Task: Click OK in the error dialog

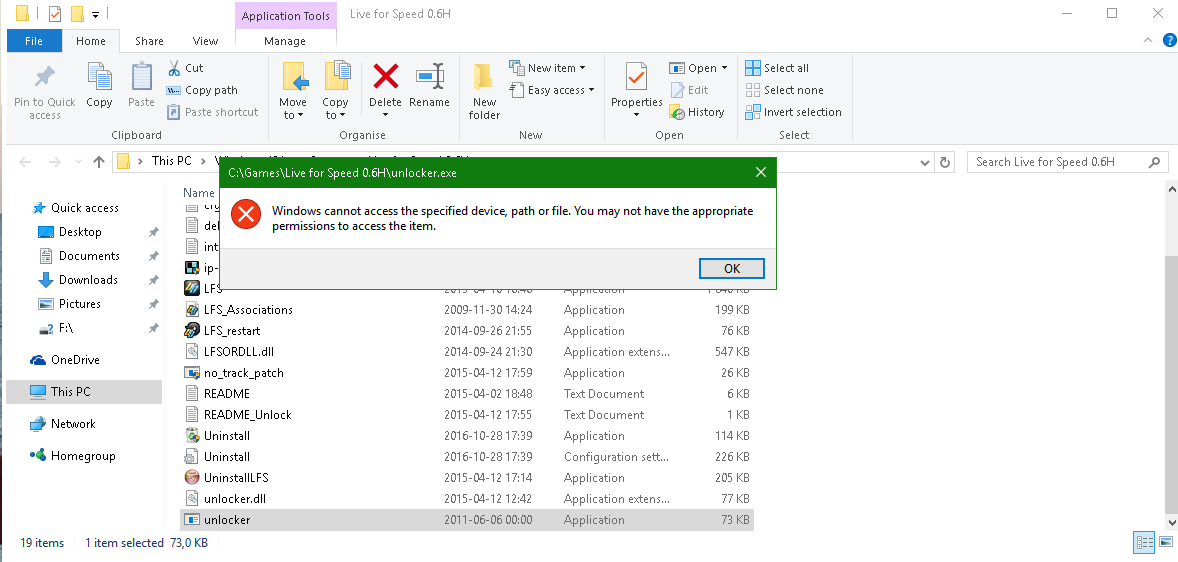Action: pyautogui.click(x=732, y=268)
